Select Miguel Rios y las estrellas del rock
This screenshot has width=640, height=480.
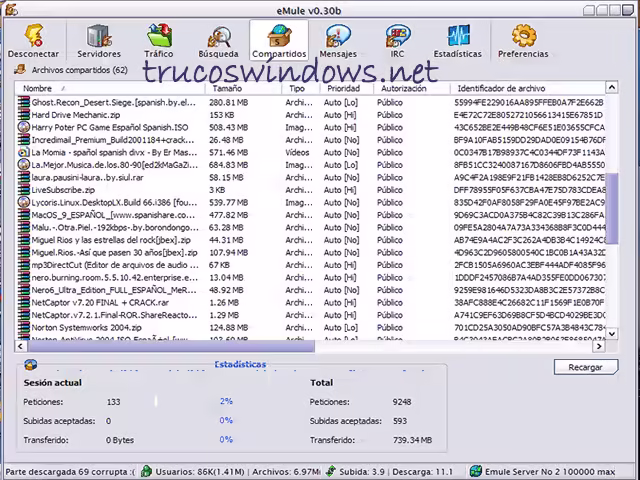(312, 240)
